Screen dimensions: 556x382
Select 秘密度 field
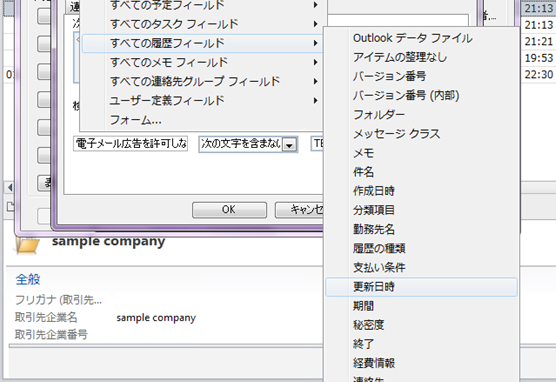coord(421,325)
